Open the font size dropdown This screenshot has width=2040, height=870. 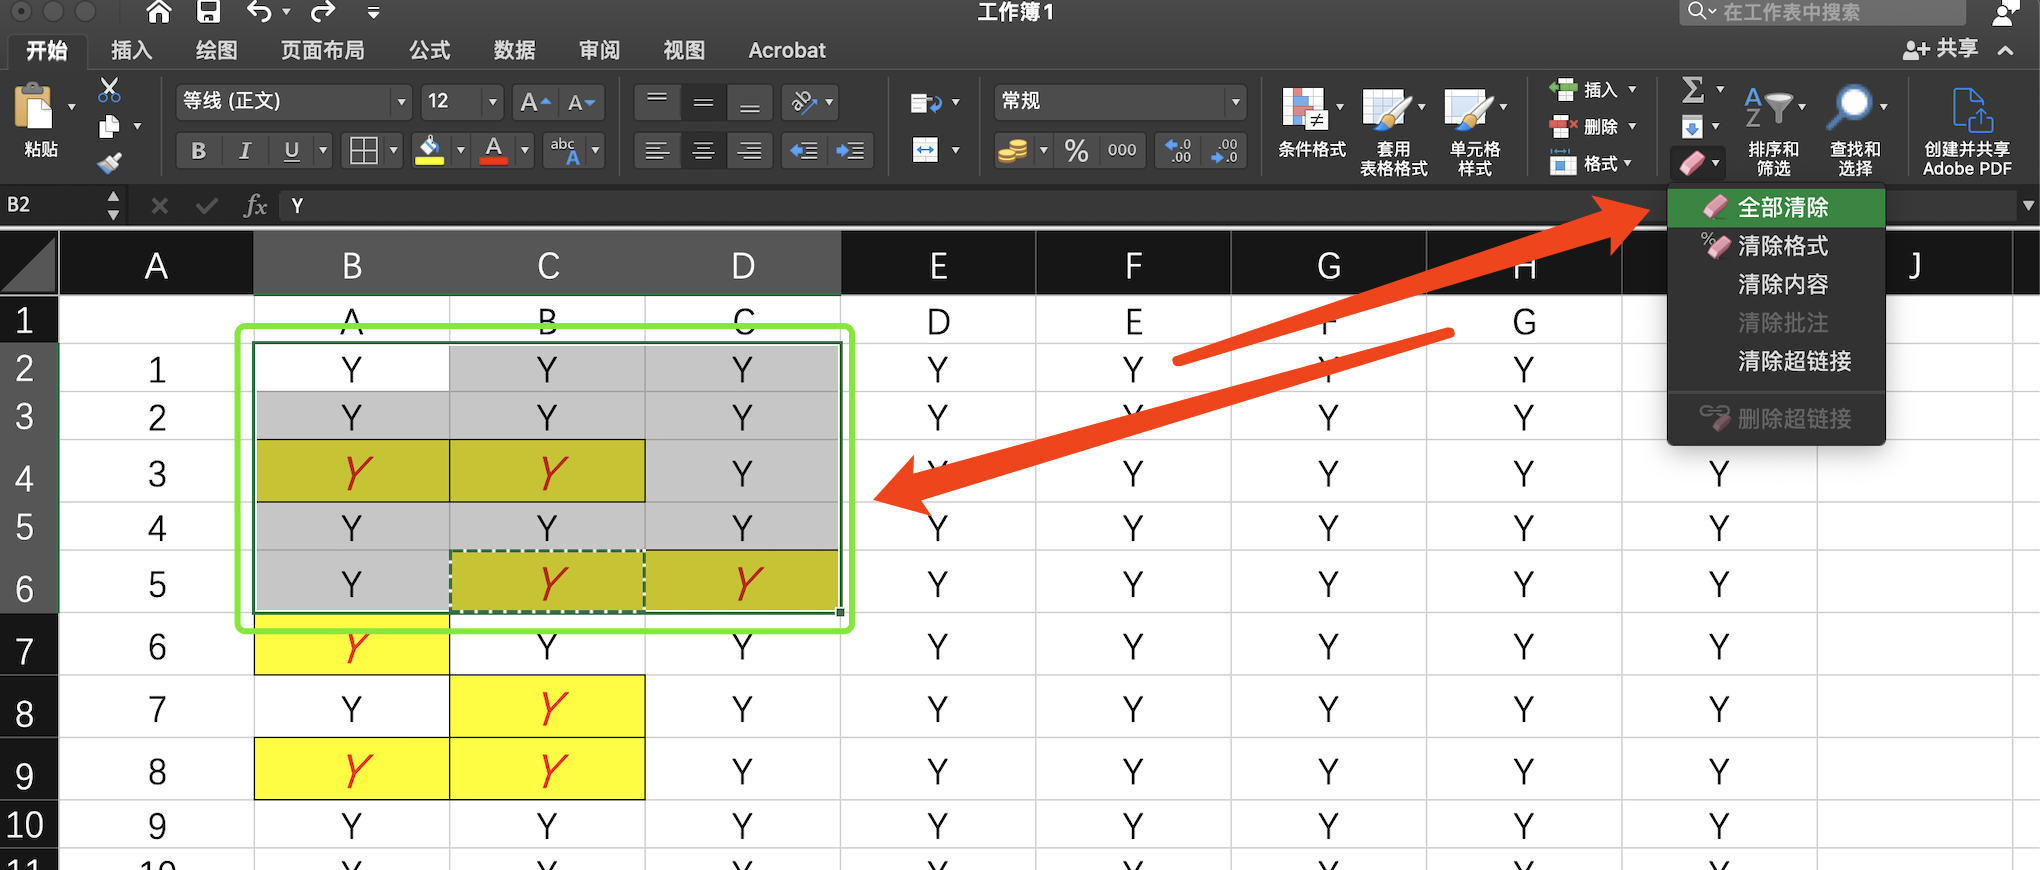tap(492, 101)
